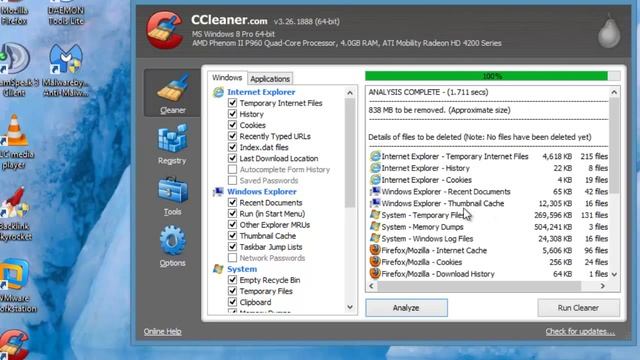The width and height of the screenshot is (640, 360).
Task: Click up arrow of checklist scrollbar
Action: coord(350,93)
